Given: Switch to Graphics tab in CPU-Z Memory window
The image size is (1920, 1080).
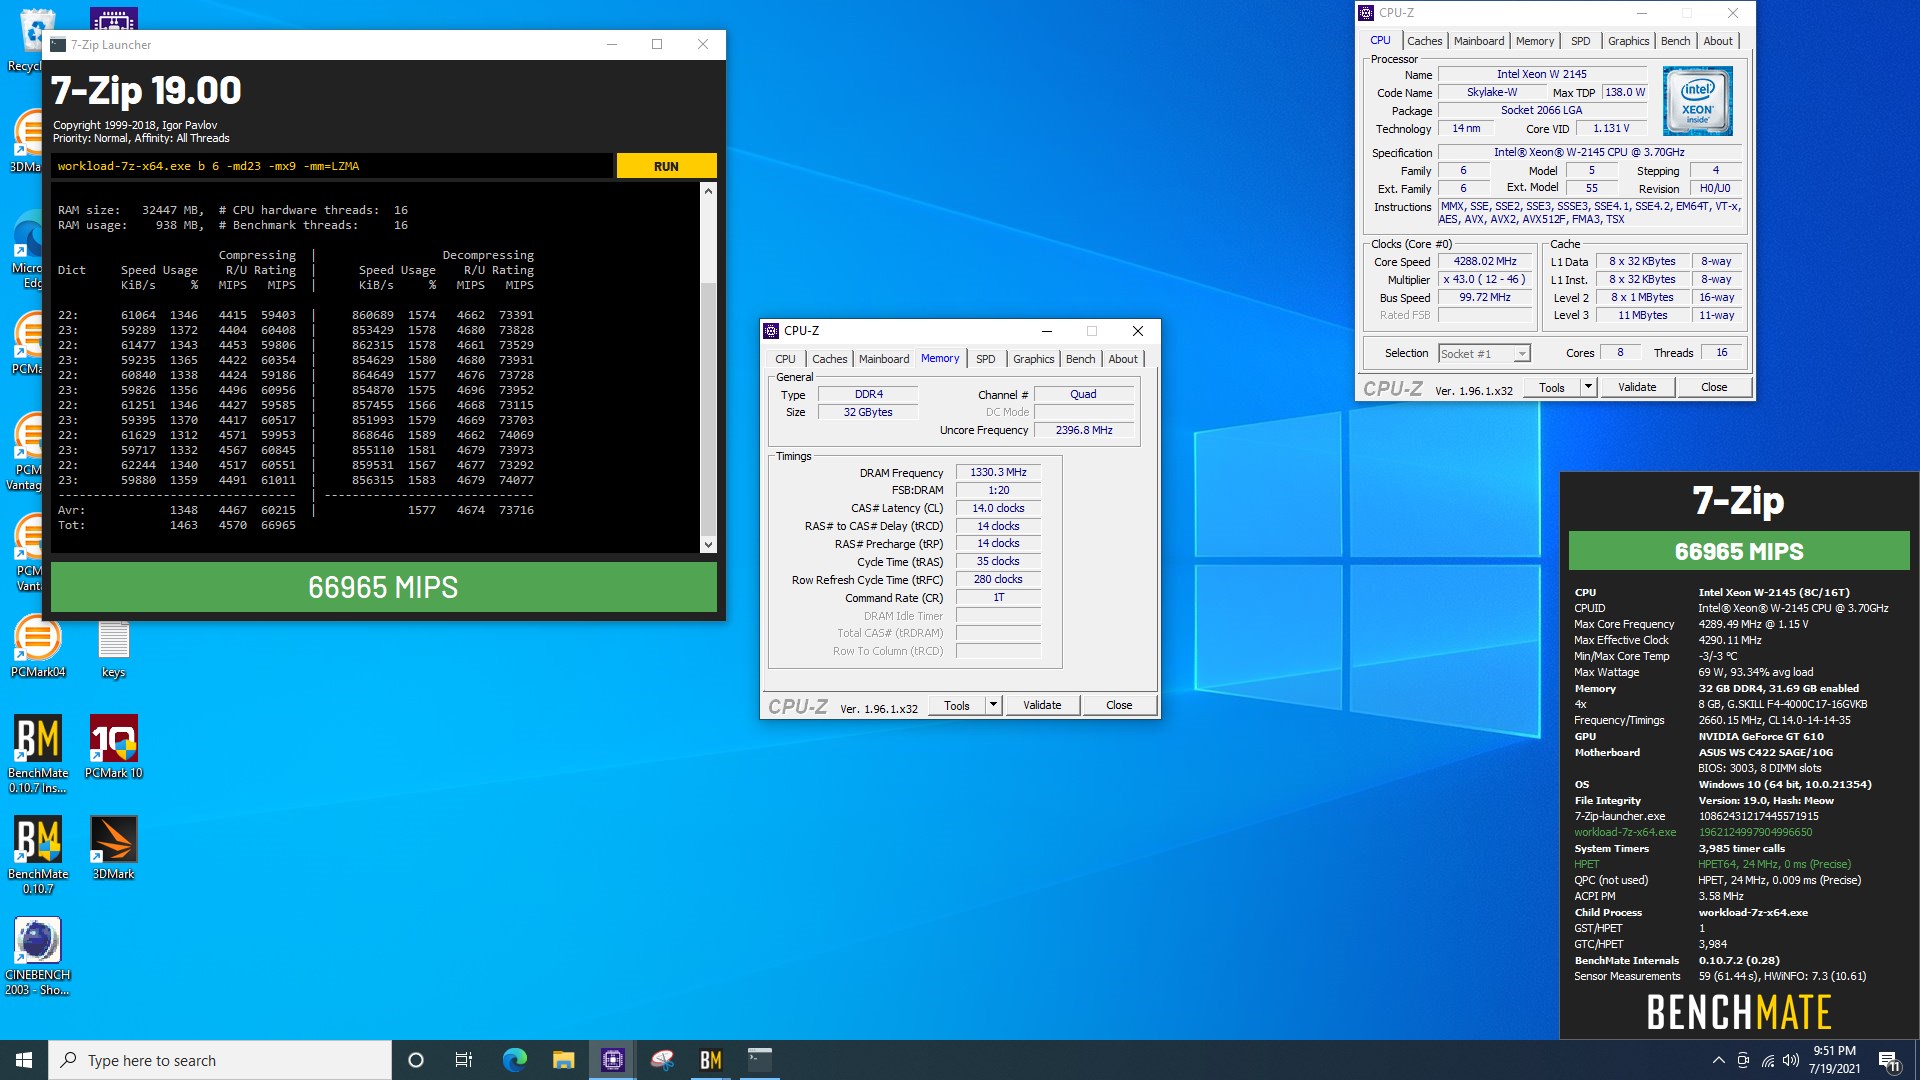Looking at the screenshot, I should click(x=1033, y=359).
